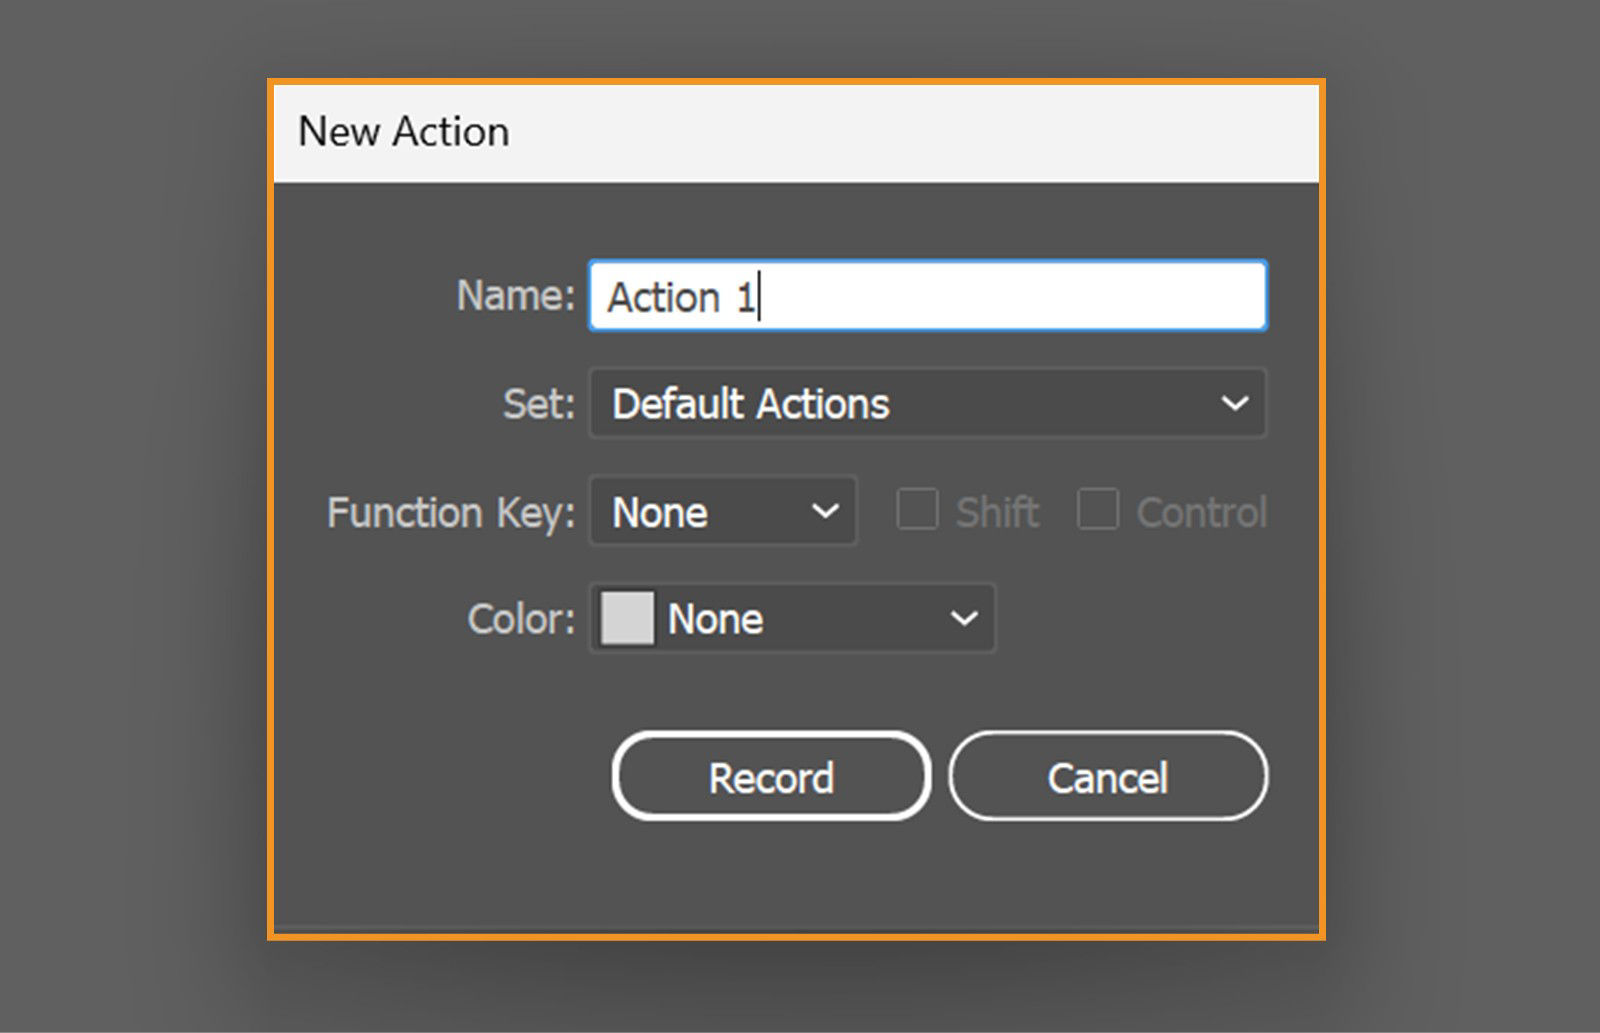Check the Shift box next to Function Key
Screen dimensions: 1600x1033
point(916,510)
